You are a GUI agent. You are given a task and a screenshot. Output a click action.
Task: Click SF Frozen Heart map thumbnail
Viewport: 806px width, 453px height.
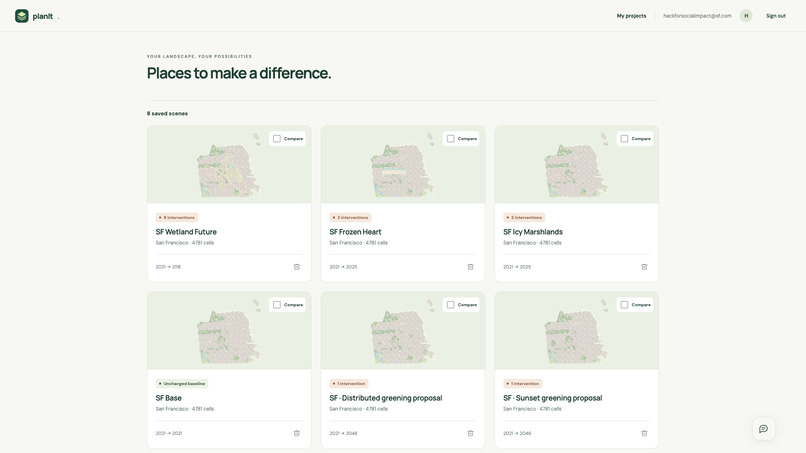click(x=403, y=165)
